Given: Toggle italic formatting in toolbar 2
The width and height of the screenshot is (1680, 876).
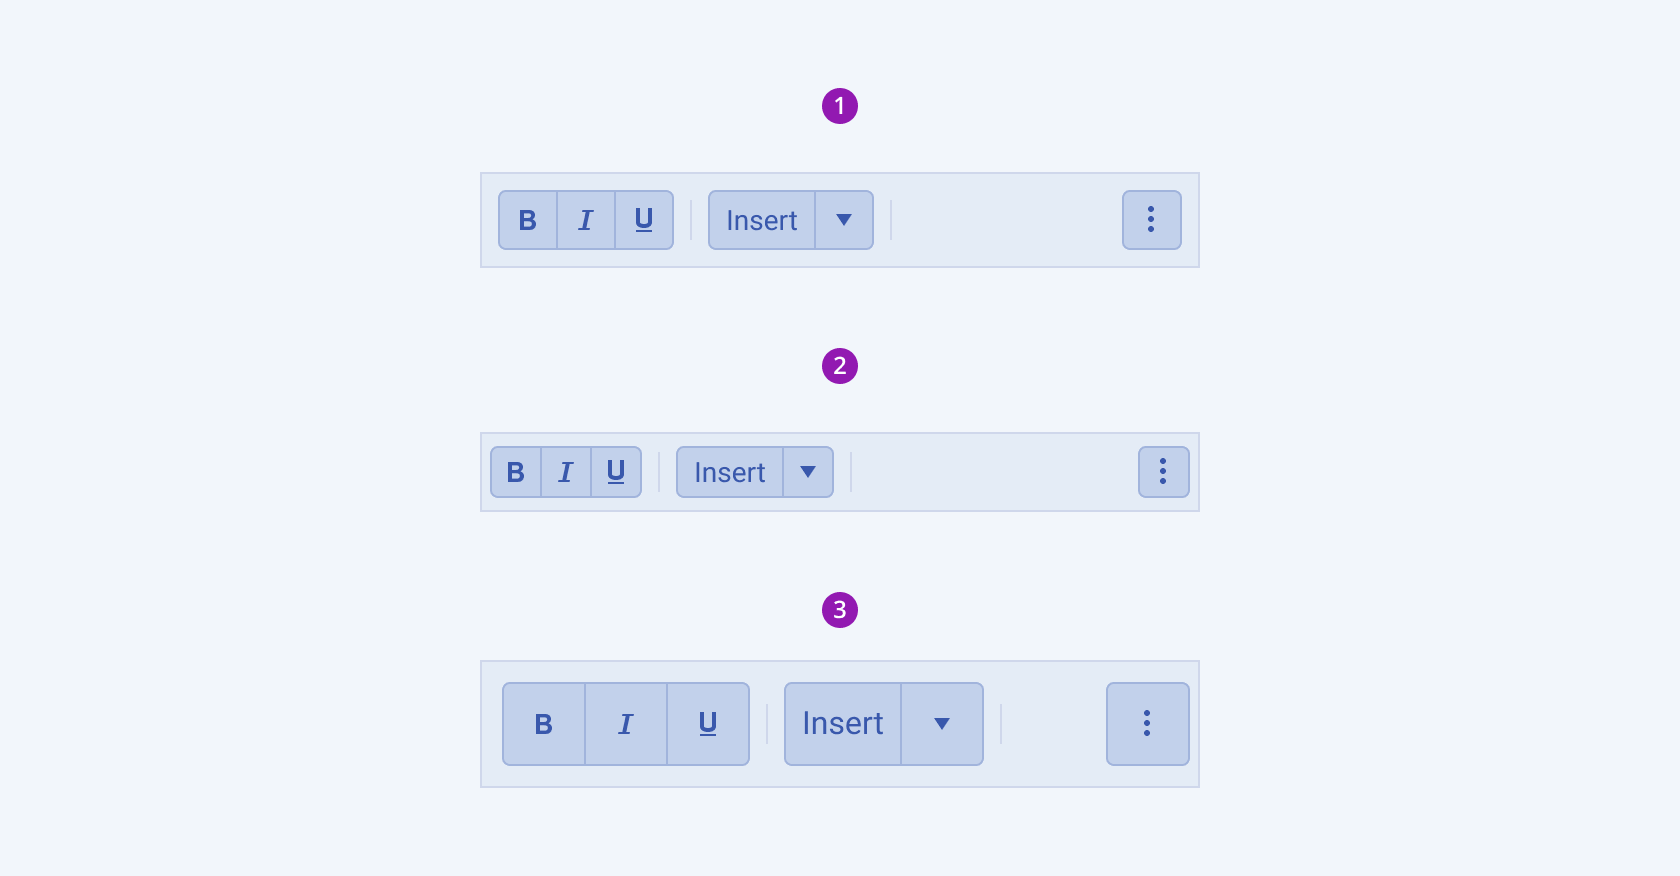Looking at the screenshot, I should coord(565,472).
